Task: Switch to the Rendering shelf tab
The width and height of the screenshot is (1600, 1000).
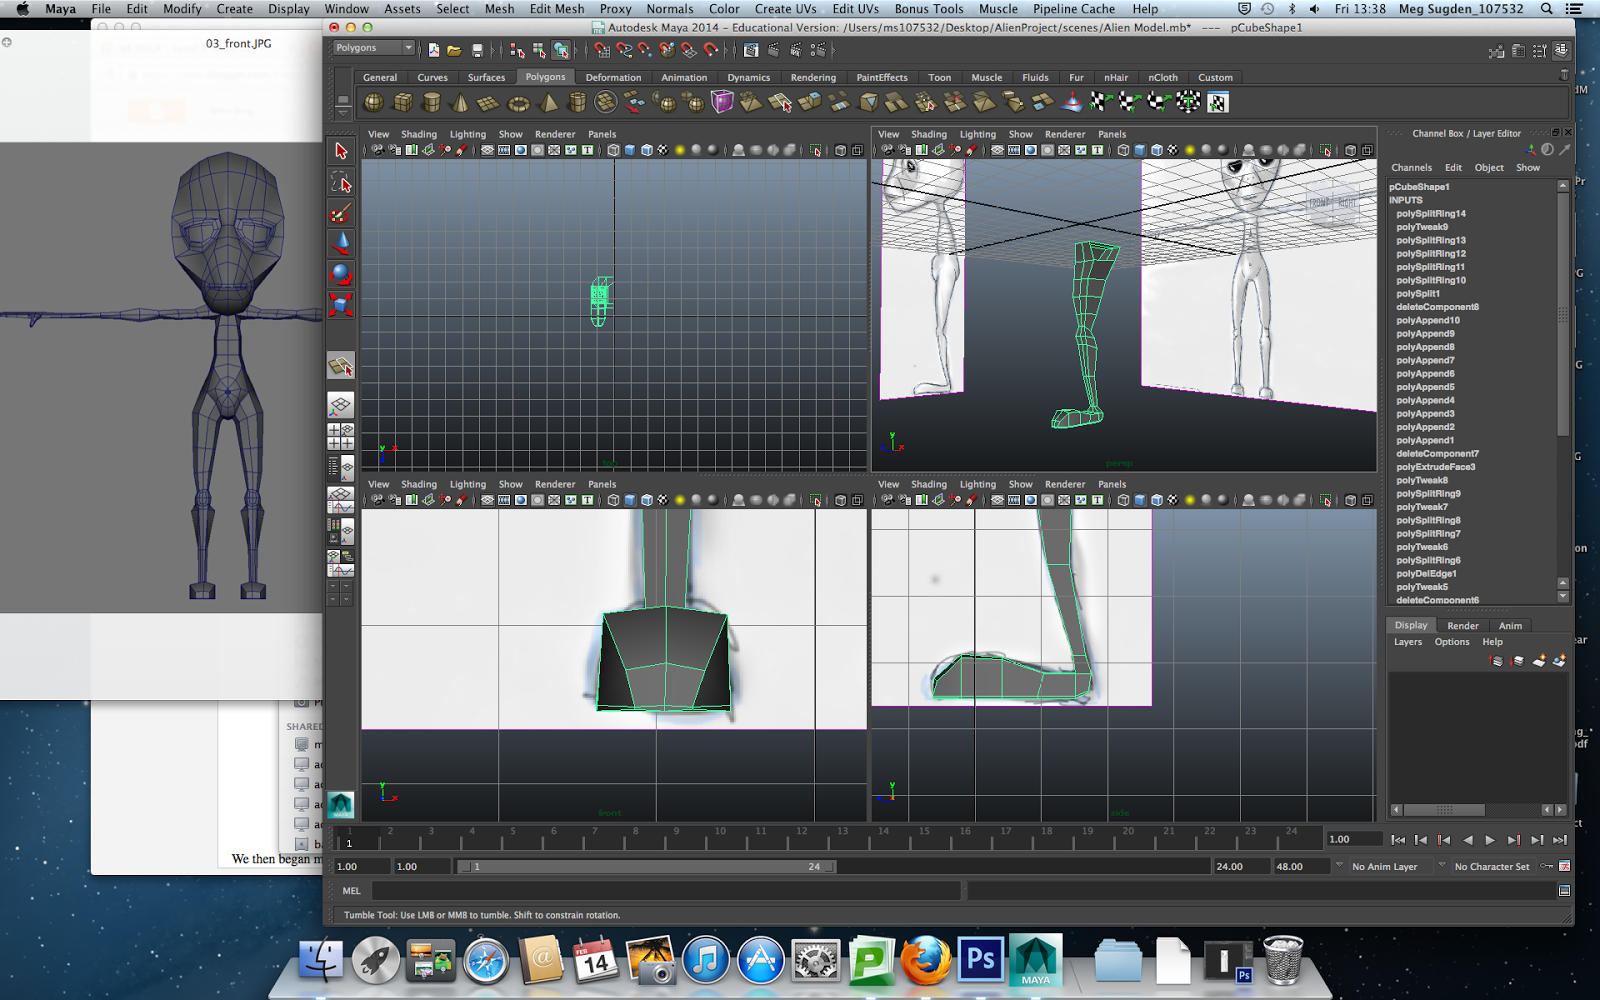Action: click(813, 77)
